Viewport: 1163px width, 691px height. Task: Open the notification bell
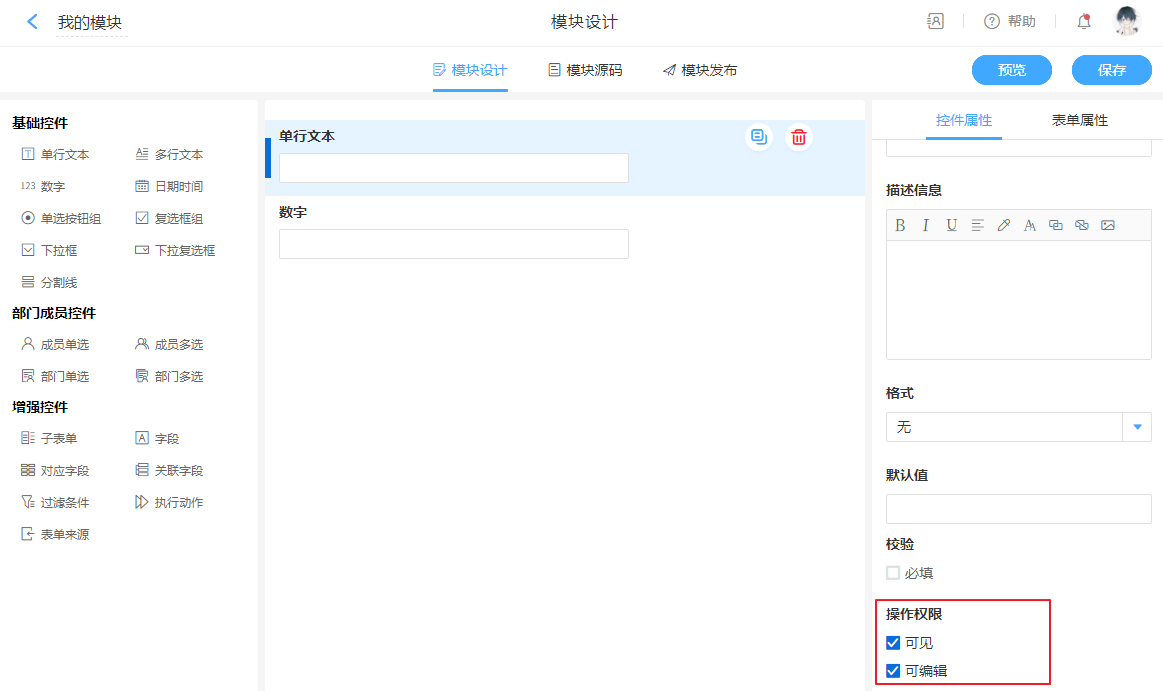[x=1084, y=22]
